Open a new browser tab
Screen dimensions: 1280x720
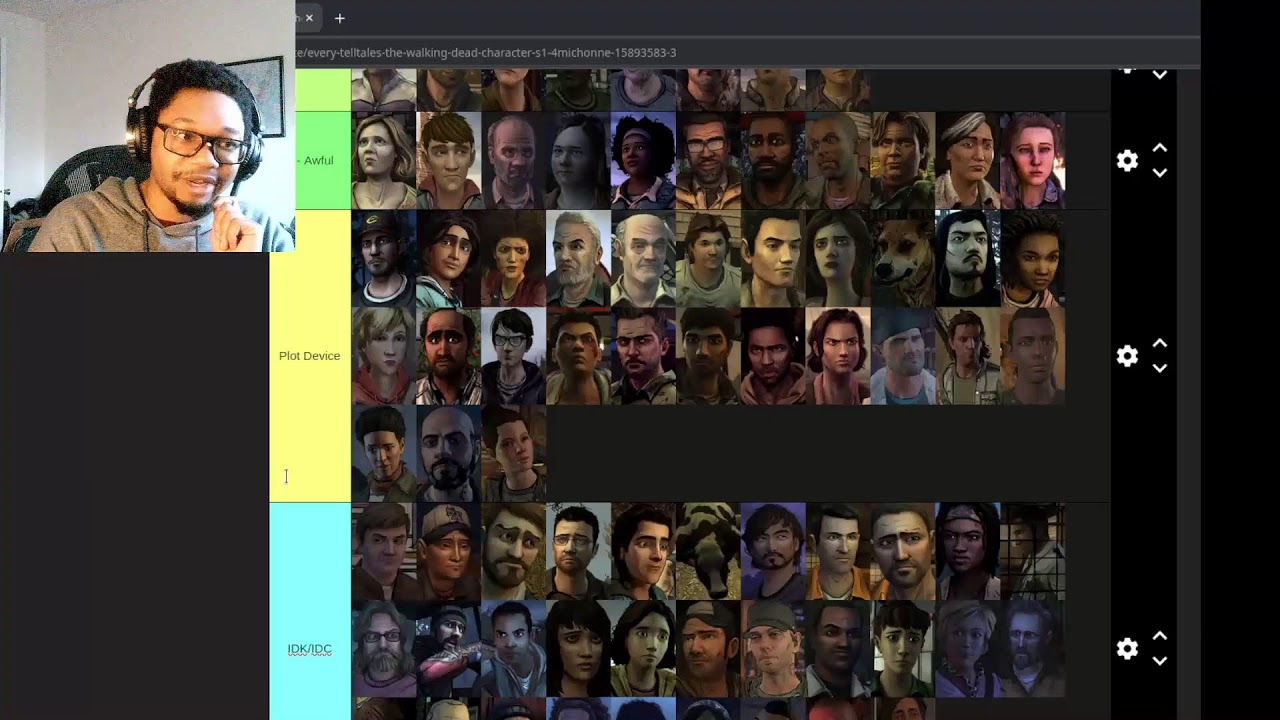[340, 18]
